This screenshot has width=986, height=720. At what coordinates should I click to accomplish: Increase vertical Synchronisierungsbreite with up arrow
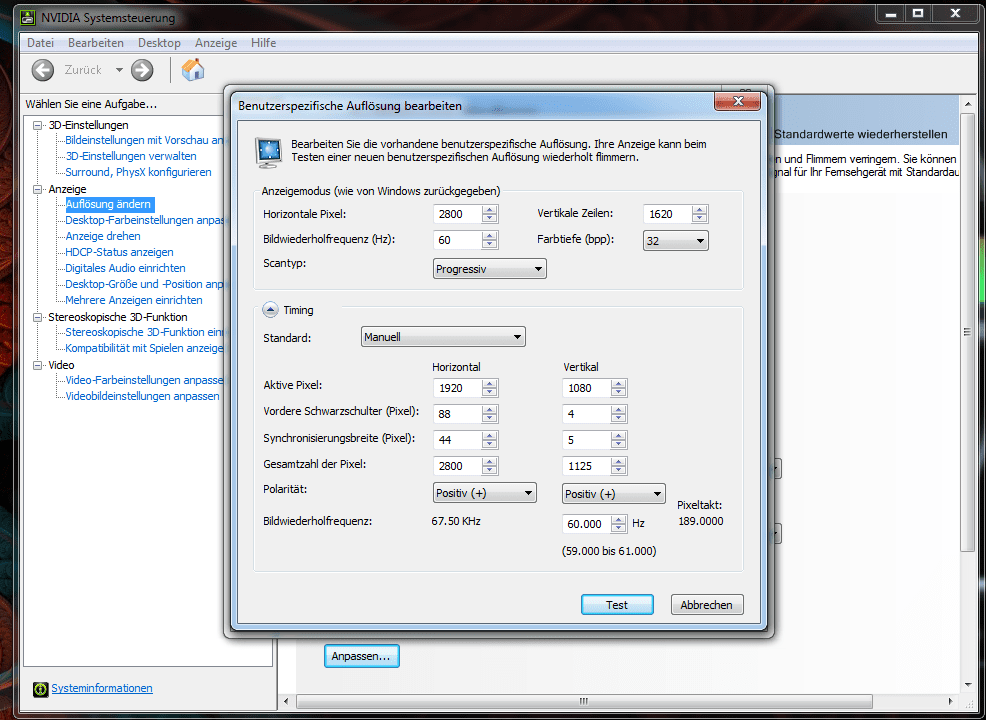tap(619, 436)
